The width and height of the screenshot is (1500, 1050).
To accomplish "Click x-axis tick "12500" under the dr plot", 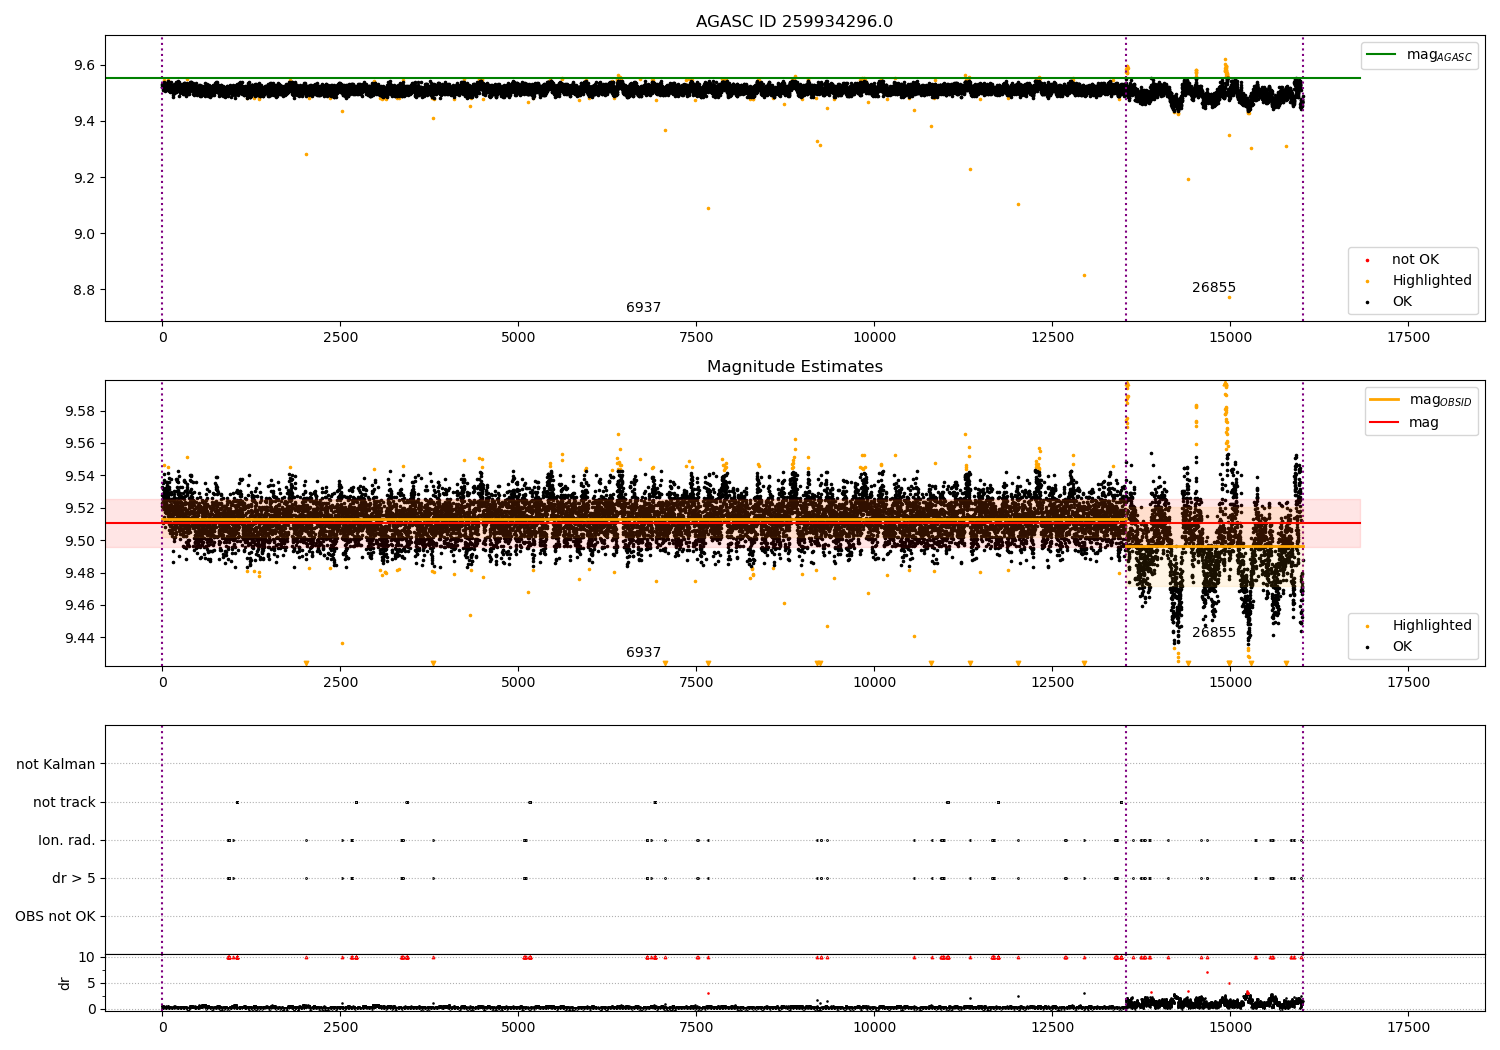I will coord(1052,1028).
